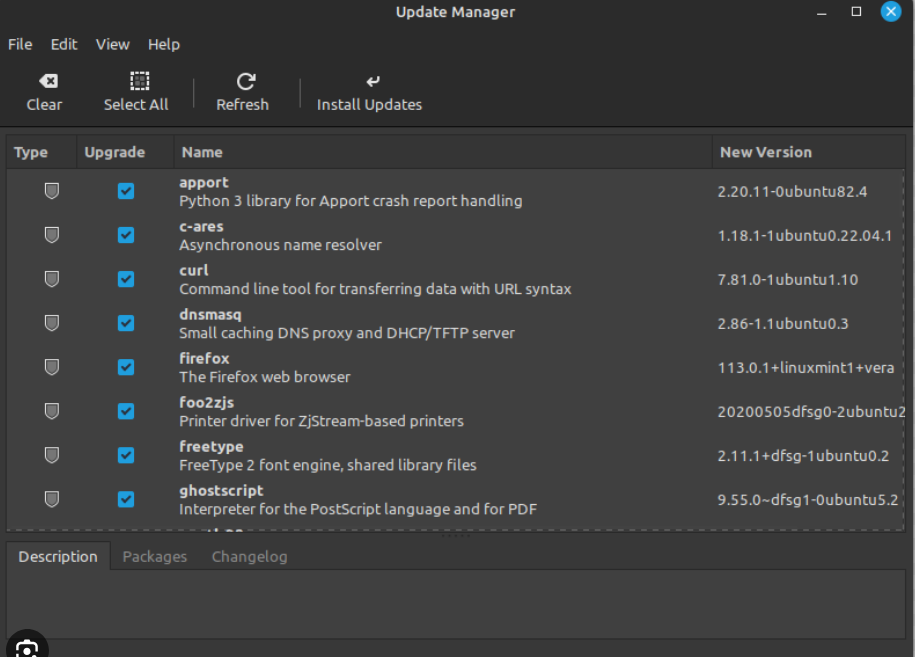Viewport: 915px width, 657px height.
Task: Uncheck the apport upgrade checkbox
Action: [126, 191]
